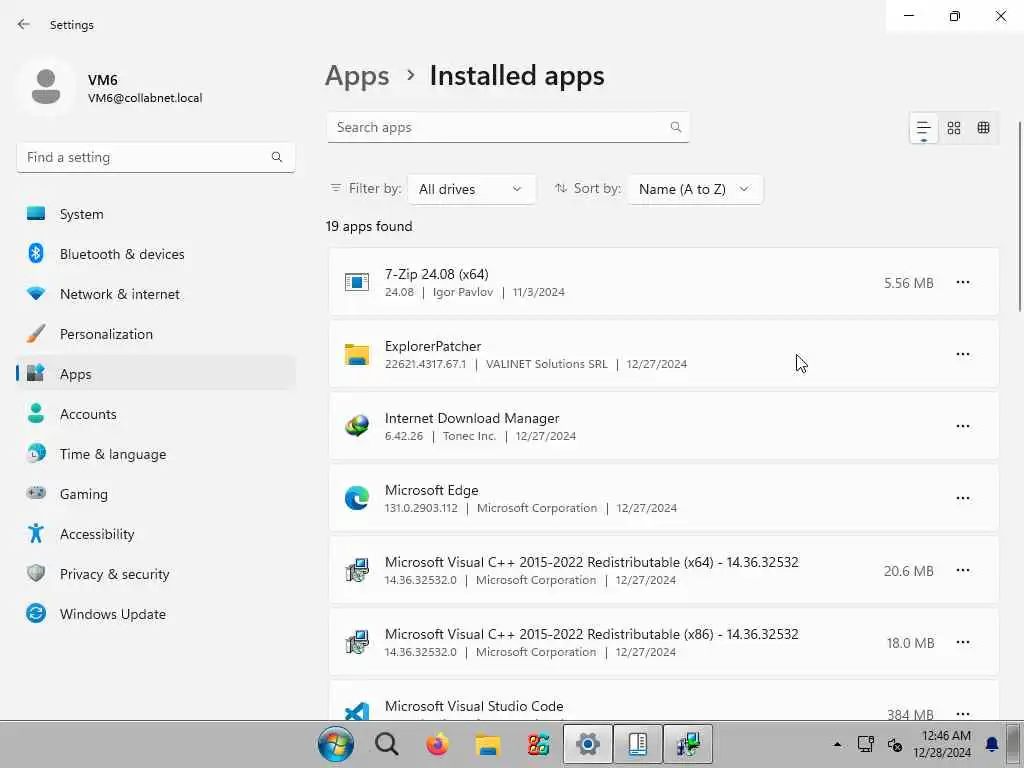The image size is (1024, 768).
Task: Click the Internet Download Manager globe icon
Action: pyautogui.click(x=357, y=426)
